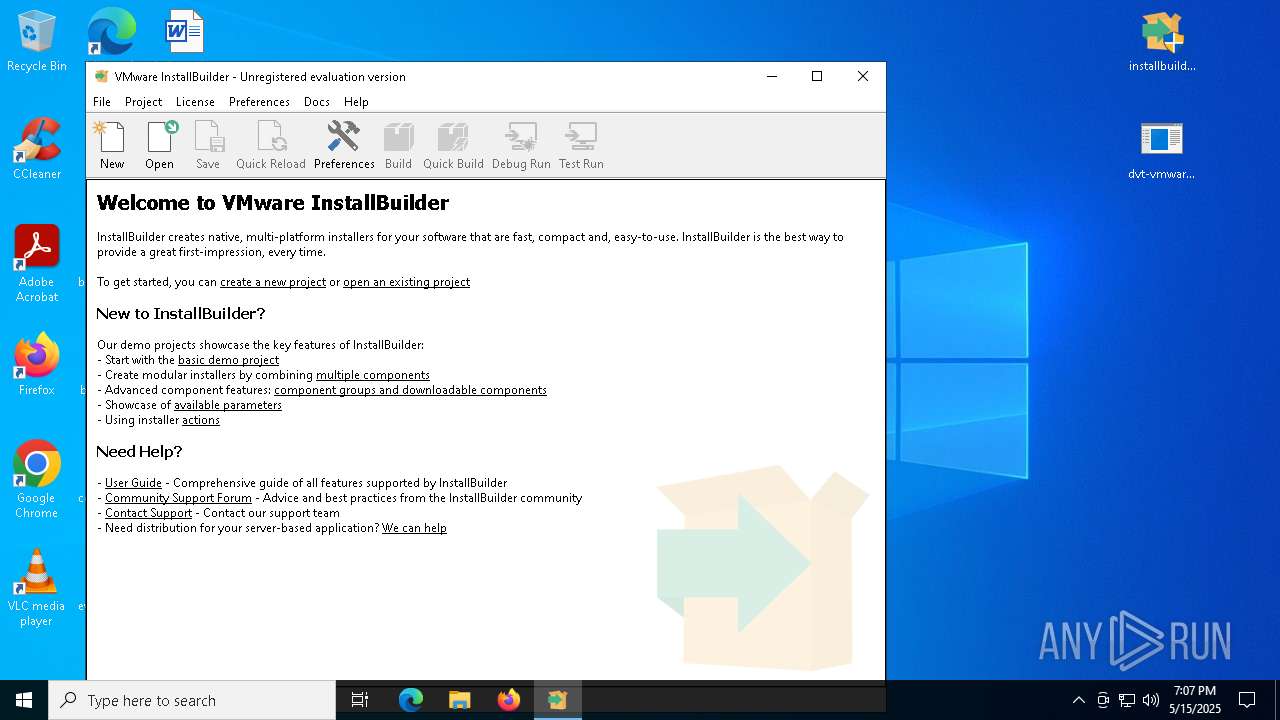Show hidden system tray icons
The width and height of the screenshot is (1280, 720).
click(x=1078, y=700)
